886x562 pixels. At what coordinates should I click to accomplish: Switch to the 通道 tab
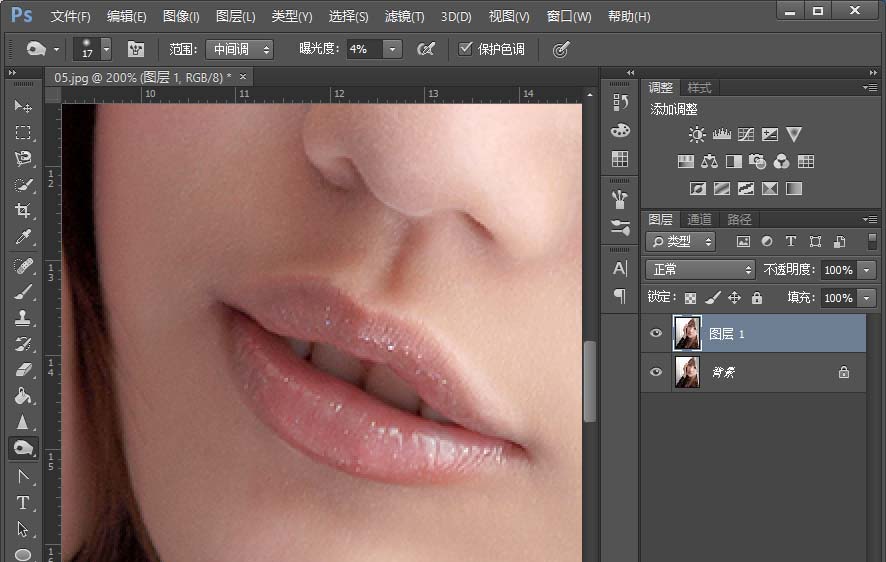700,219
